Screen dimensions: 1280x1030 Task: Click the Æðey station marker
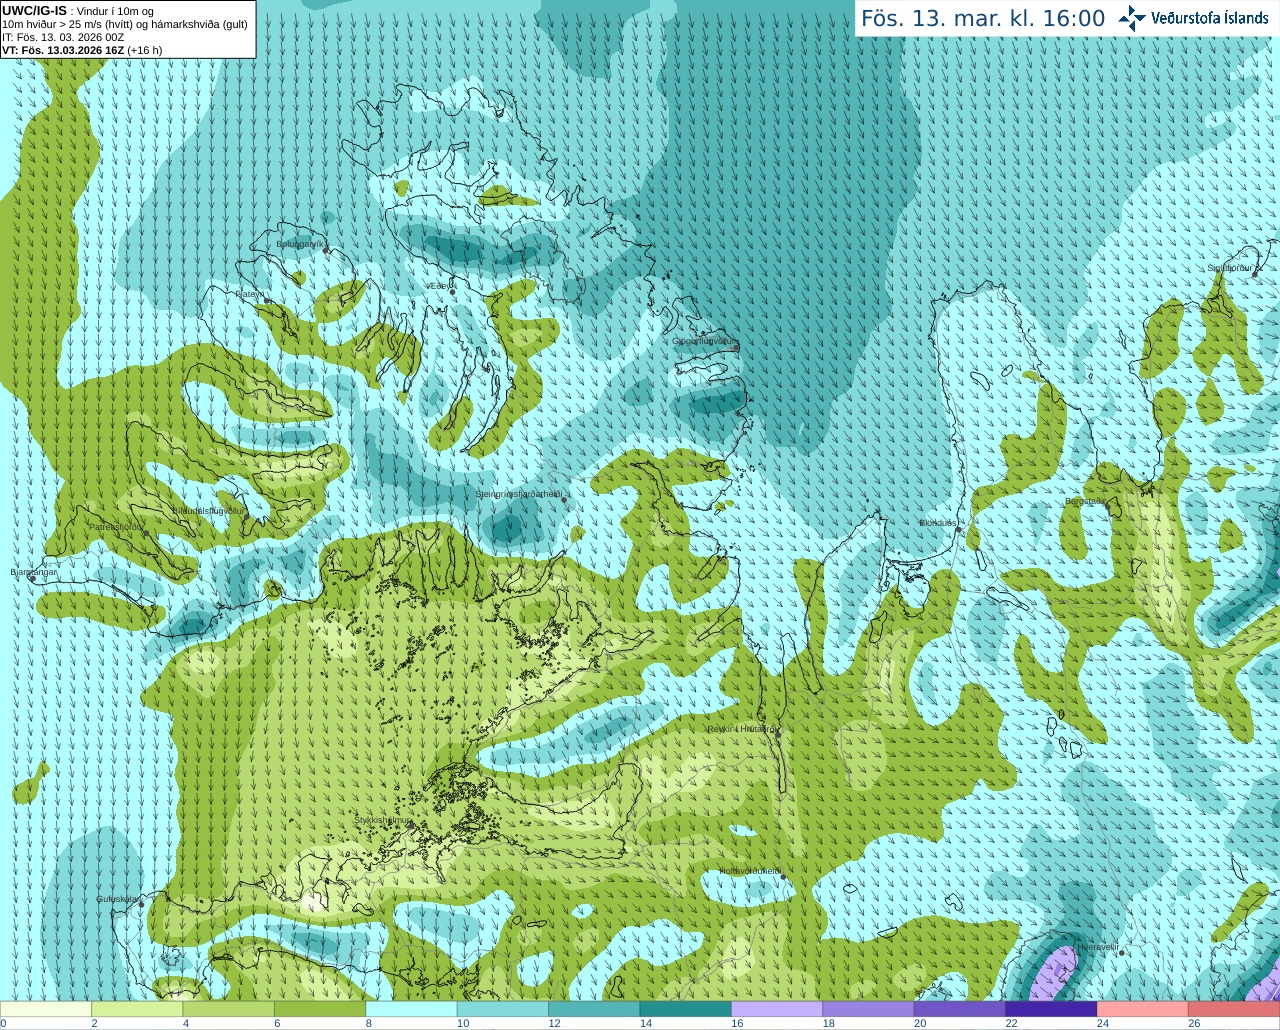[452, 291]
